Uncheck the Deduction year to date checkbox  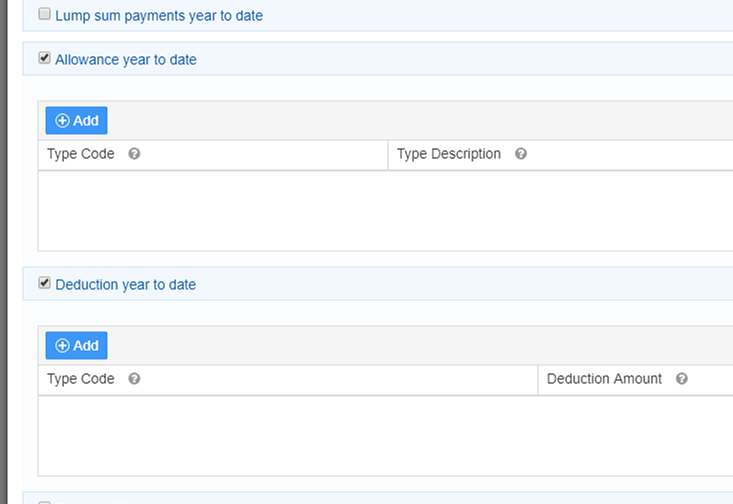[x=44, y=284]
